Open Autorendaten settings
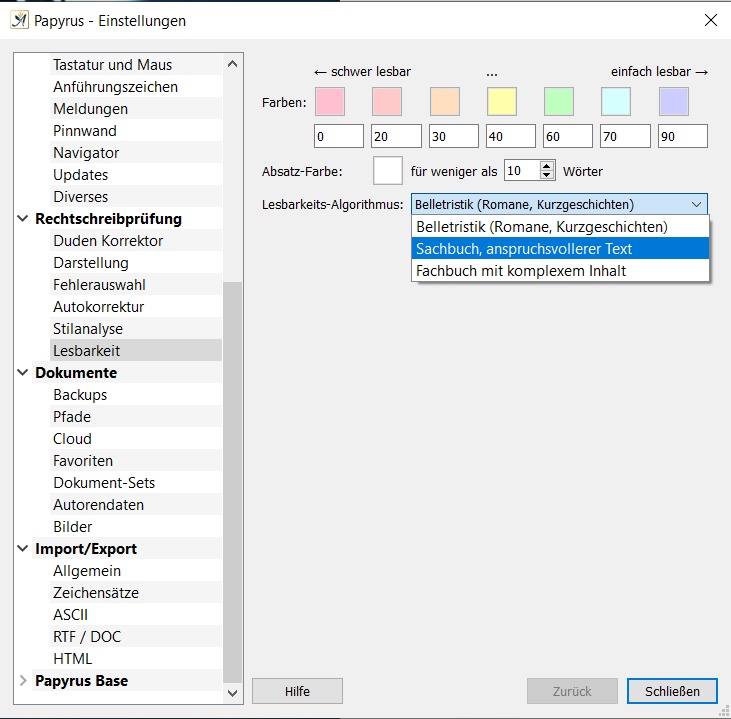Image resolution: width=731 pixels, height=719 pixels. point(136,505)
